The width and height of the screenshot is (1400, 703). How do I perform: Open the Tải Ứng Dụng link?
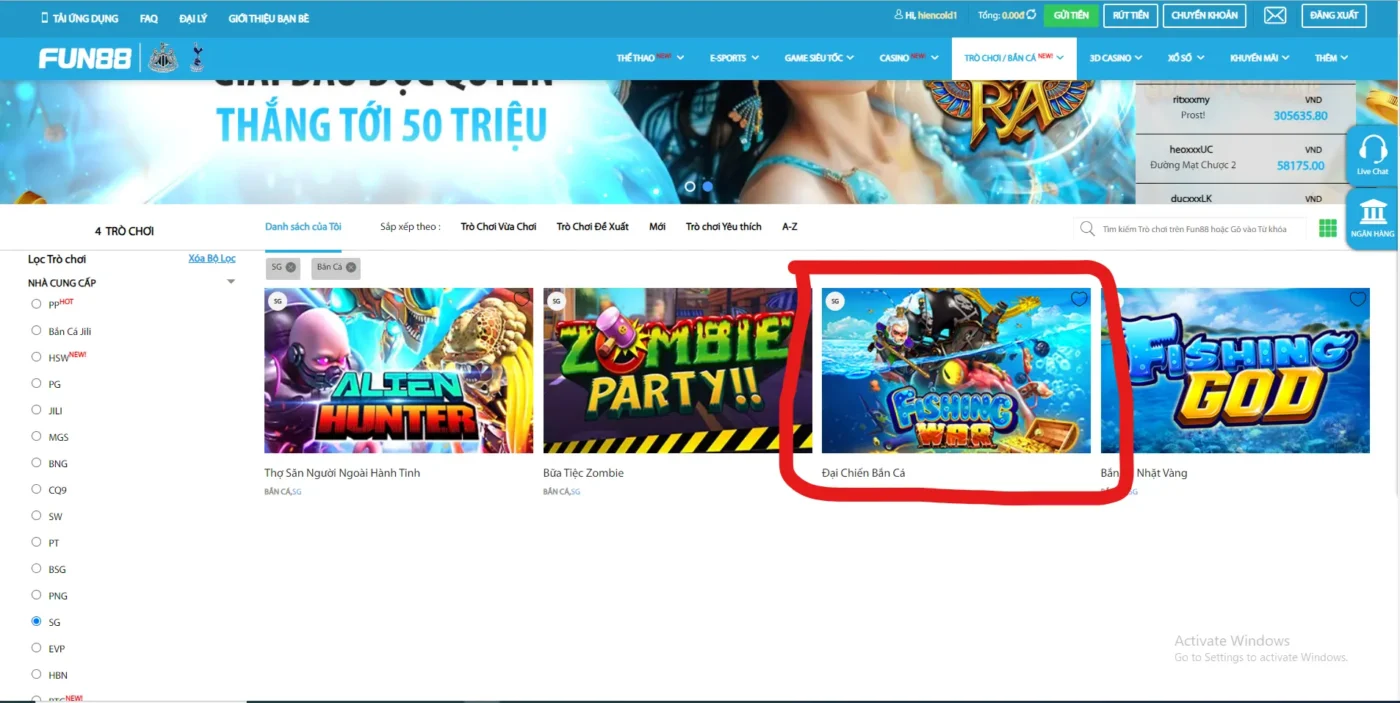click(79, 18)
